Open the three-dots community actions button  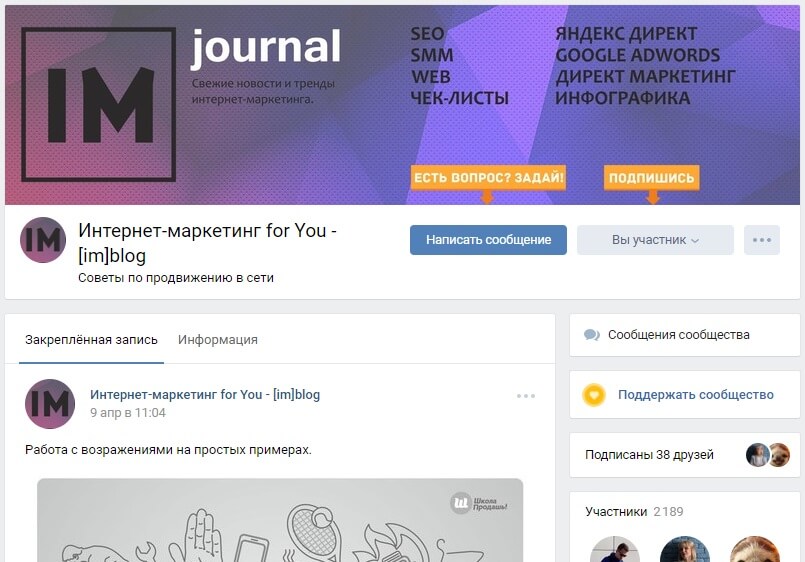[x=762, y=240]
